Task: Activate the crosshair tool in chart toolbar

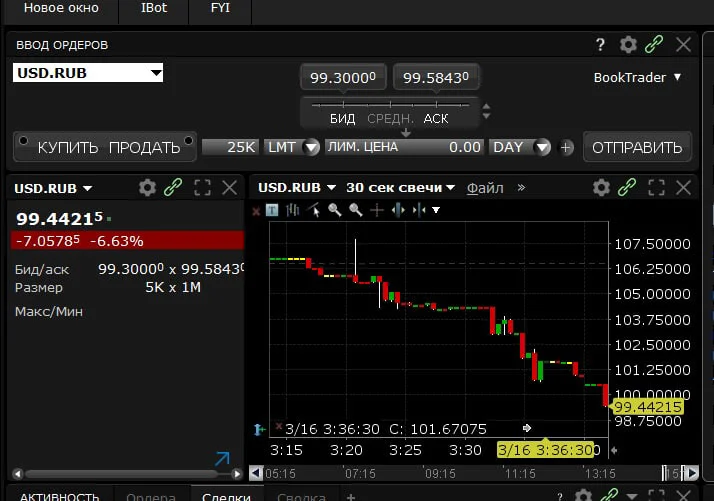Action: pyautogui.click(x=377, y=210)
